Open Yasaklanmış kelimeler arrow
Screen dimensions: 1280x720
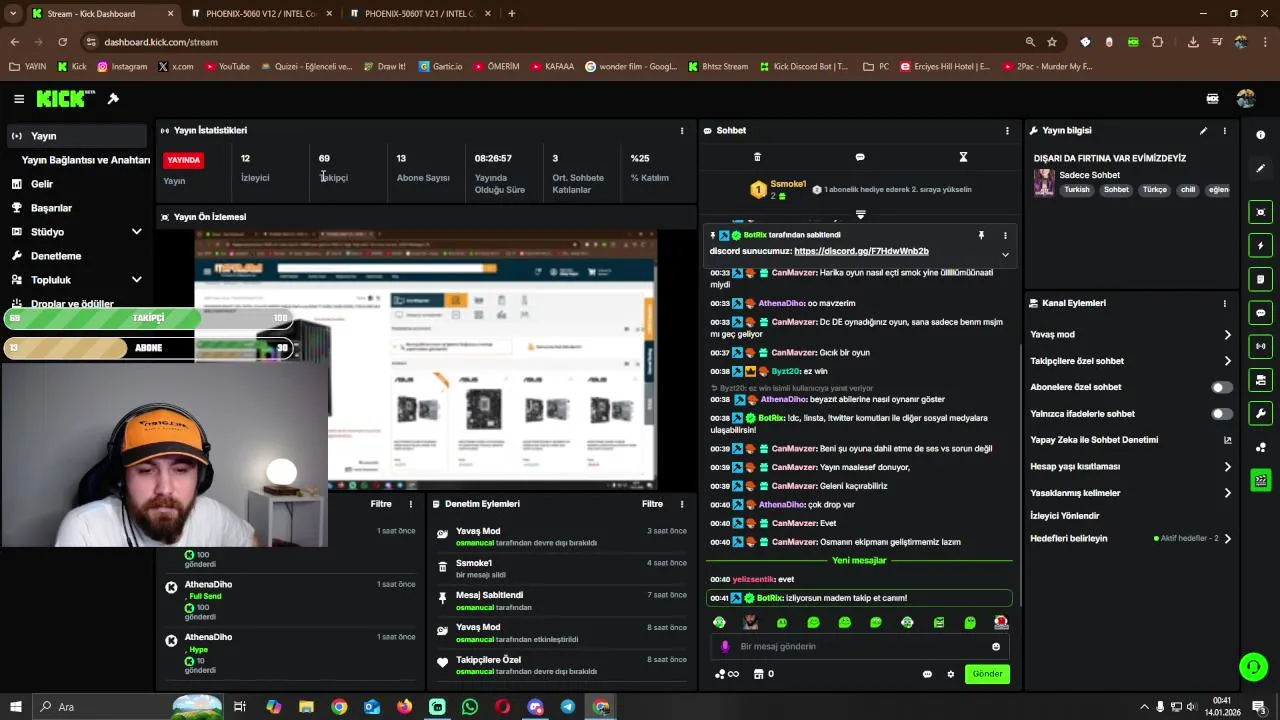tap(1227, 493)
